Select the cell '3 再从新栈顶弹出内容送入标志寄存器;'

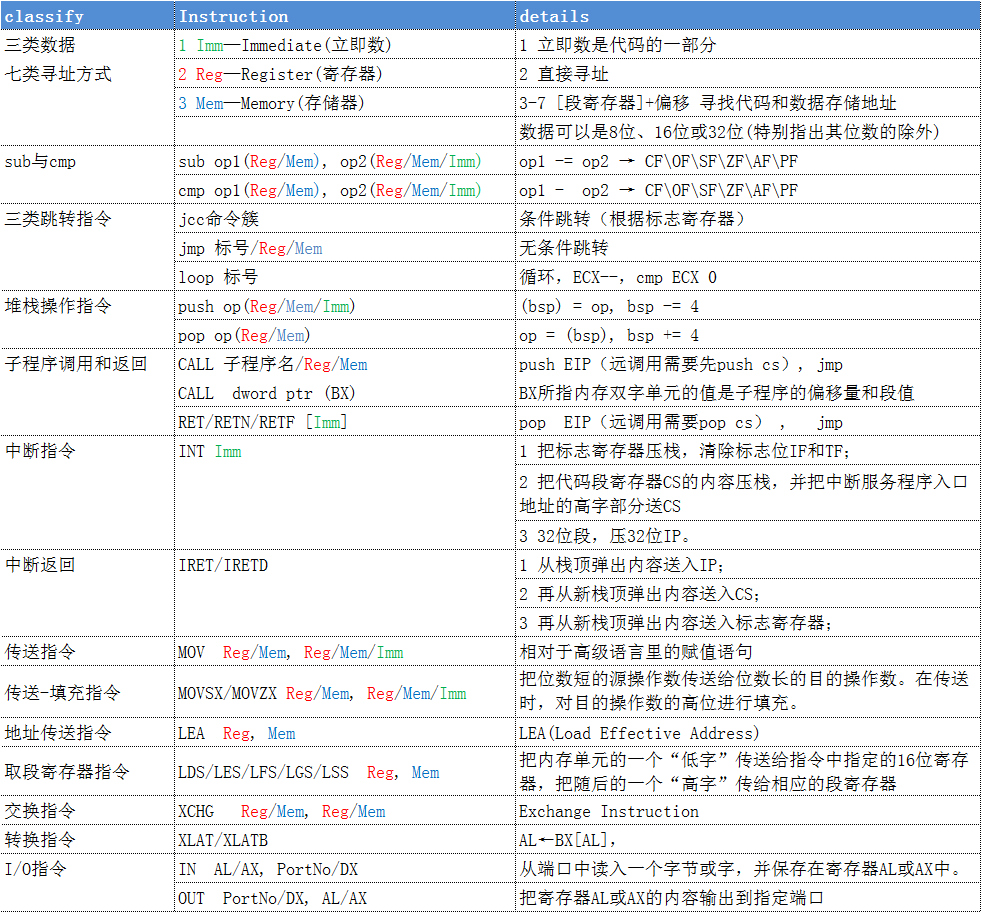tap(748, 622)
